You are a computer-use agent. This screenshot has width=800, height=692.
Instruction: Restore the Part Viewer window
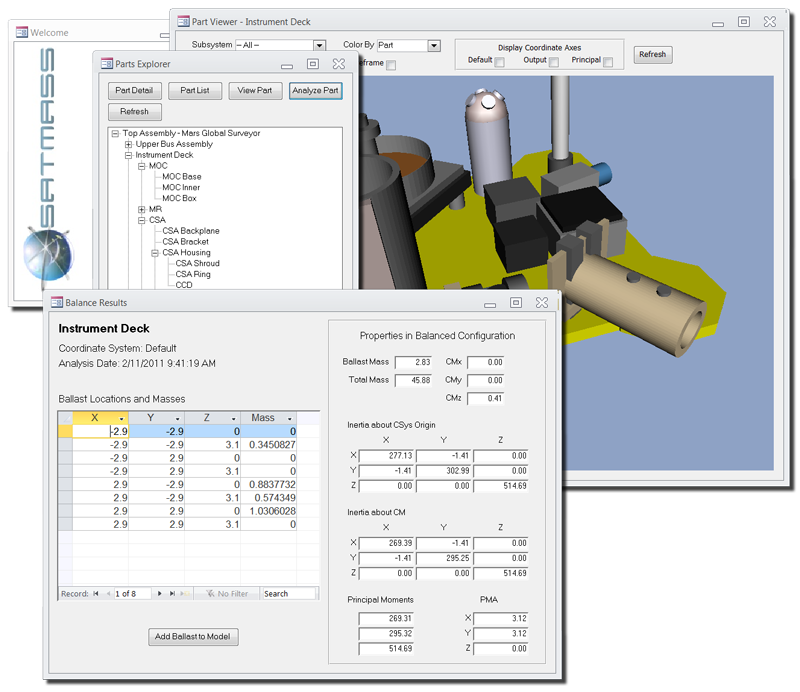coord(744,21)
